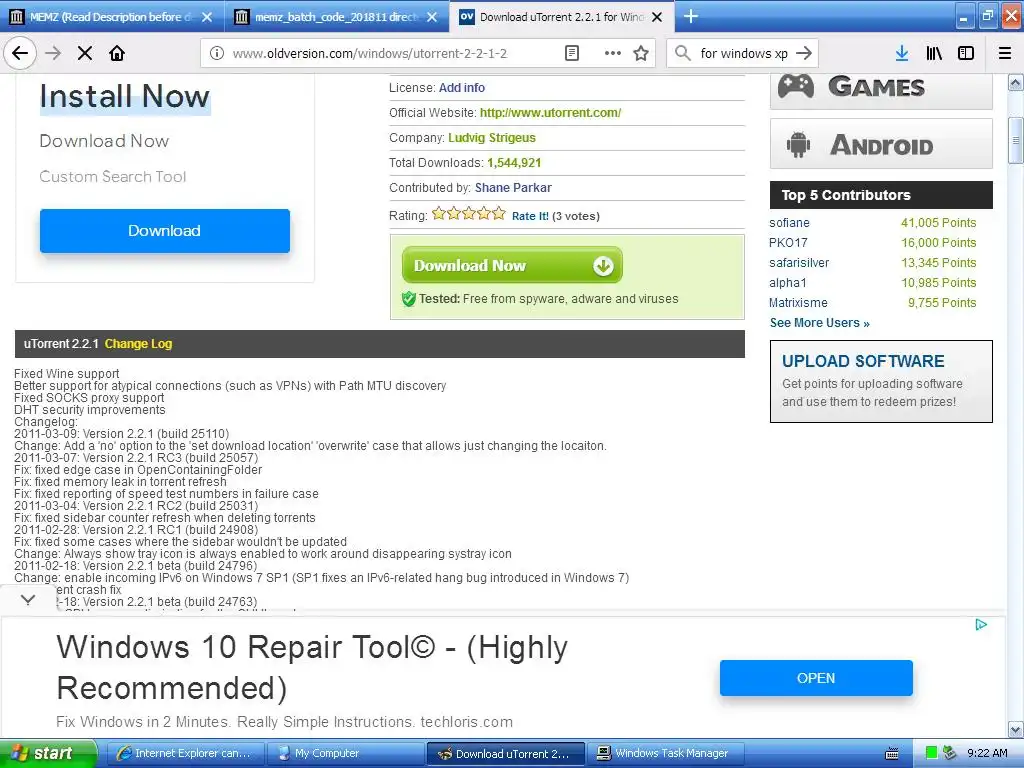
Task: Visit the utorrent.com official website link
Action: click(551, 112)
